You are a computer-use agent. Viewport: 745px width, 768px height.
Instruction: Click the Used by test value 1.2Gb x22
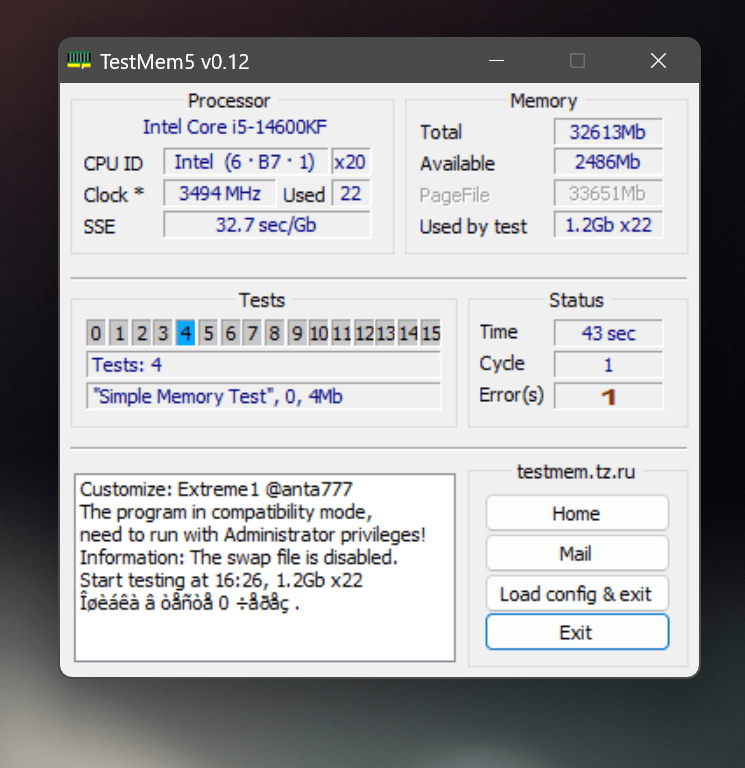pos(608,225)
